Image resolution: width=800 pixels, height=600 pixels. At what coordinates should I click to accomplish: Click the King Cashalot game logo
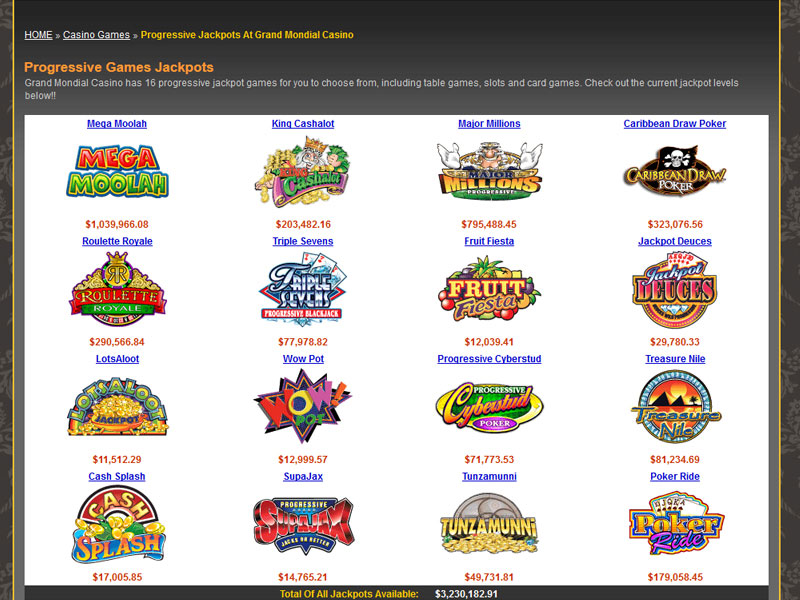click(x=303, y=172)
